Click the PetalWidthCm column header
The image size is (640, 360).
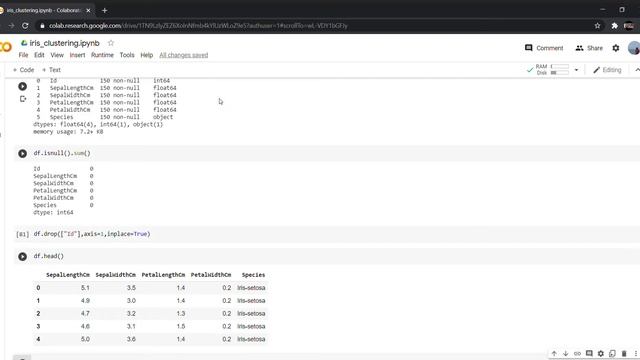pyautogui.click(x=211, y=275)
